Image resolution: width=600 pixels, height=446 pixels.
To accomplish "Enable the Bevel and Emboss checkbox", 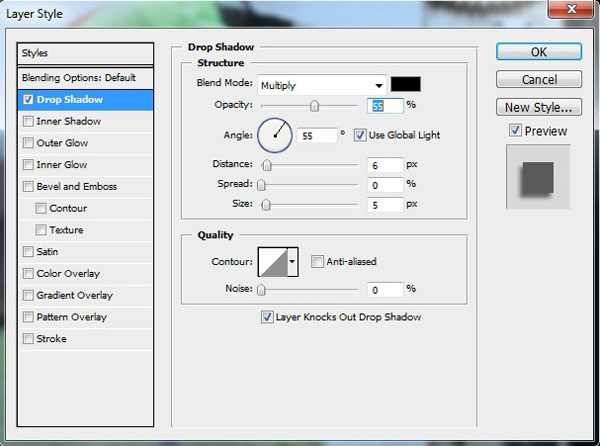I will [28, 187].
